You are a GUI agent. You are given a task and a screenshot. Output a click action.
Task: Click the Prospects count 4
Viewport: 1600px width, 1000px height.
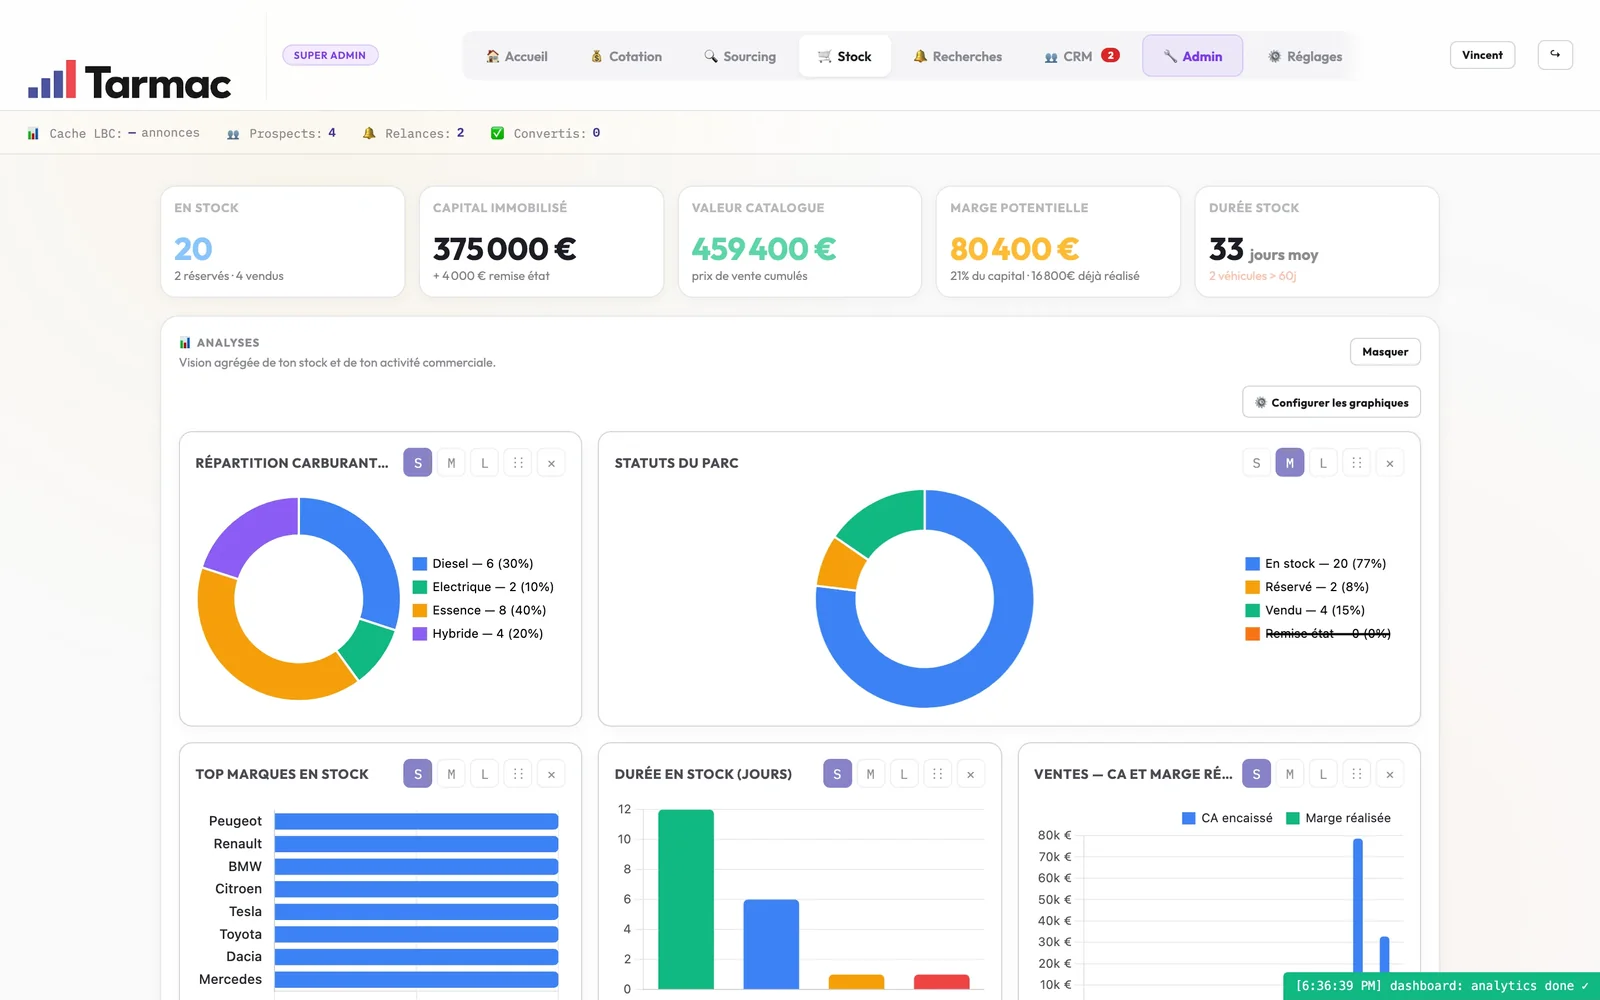[x=332, y=133]
